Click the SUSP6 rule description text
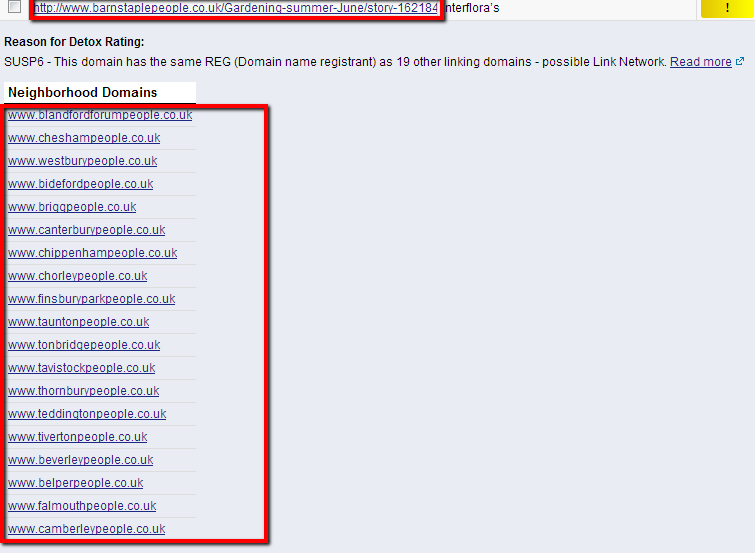The width and height of the screenshot is (755, 553). click(335, 62)
